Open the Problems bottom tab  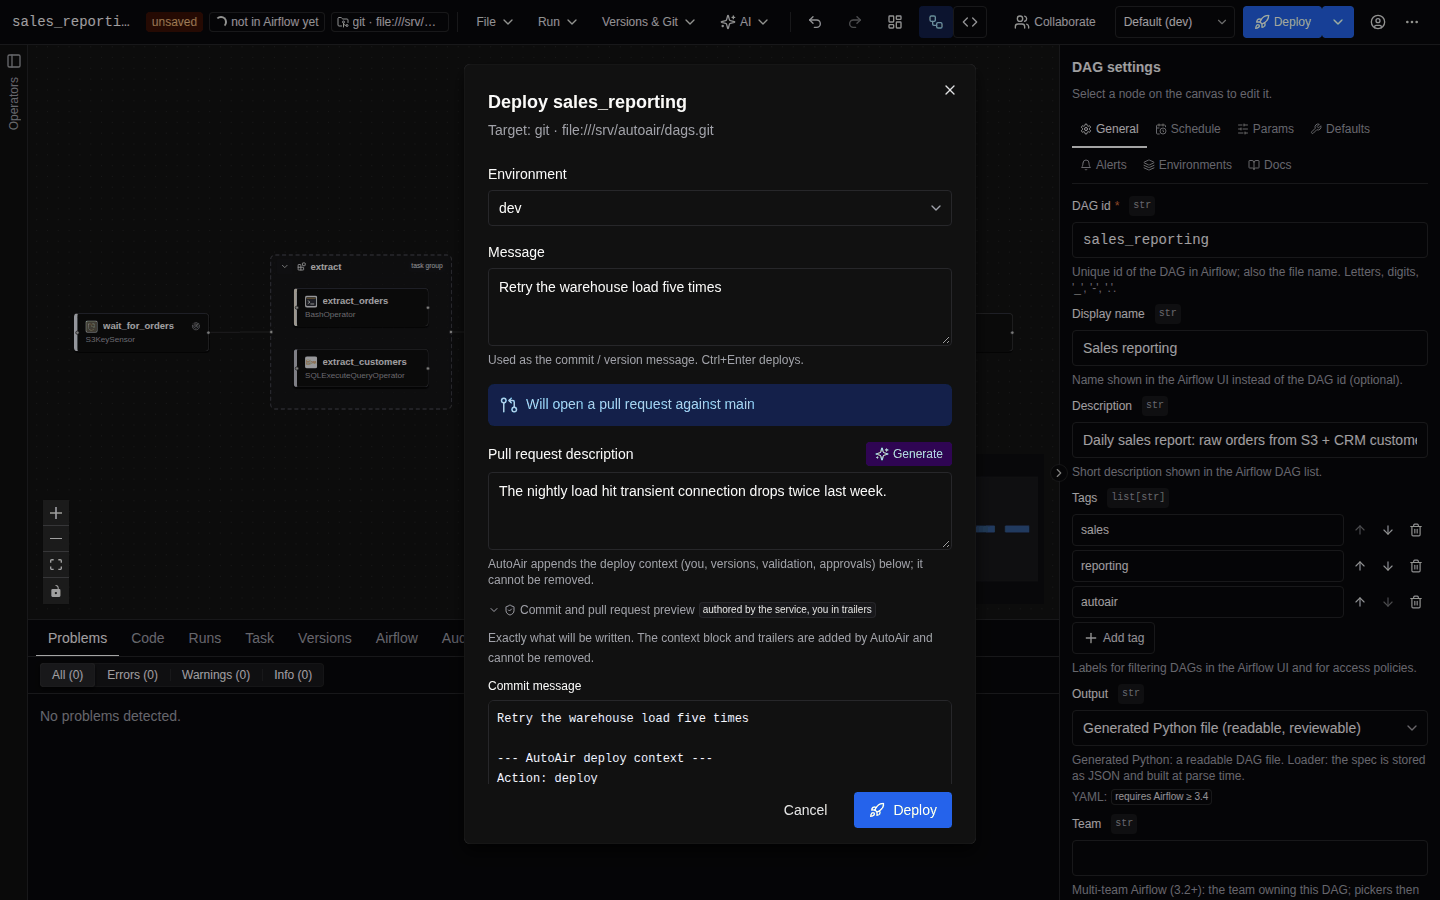(x=77, y=638)
